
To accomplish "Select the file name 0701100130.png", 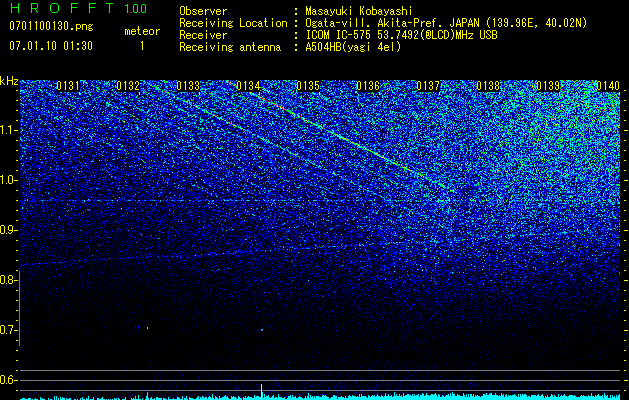I will [51, 26].
